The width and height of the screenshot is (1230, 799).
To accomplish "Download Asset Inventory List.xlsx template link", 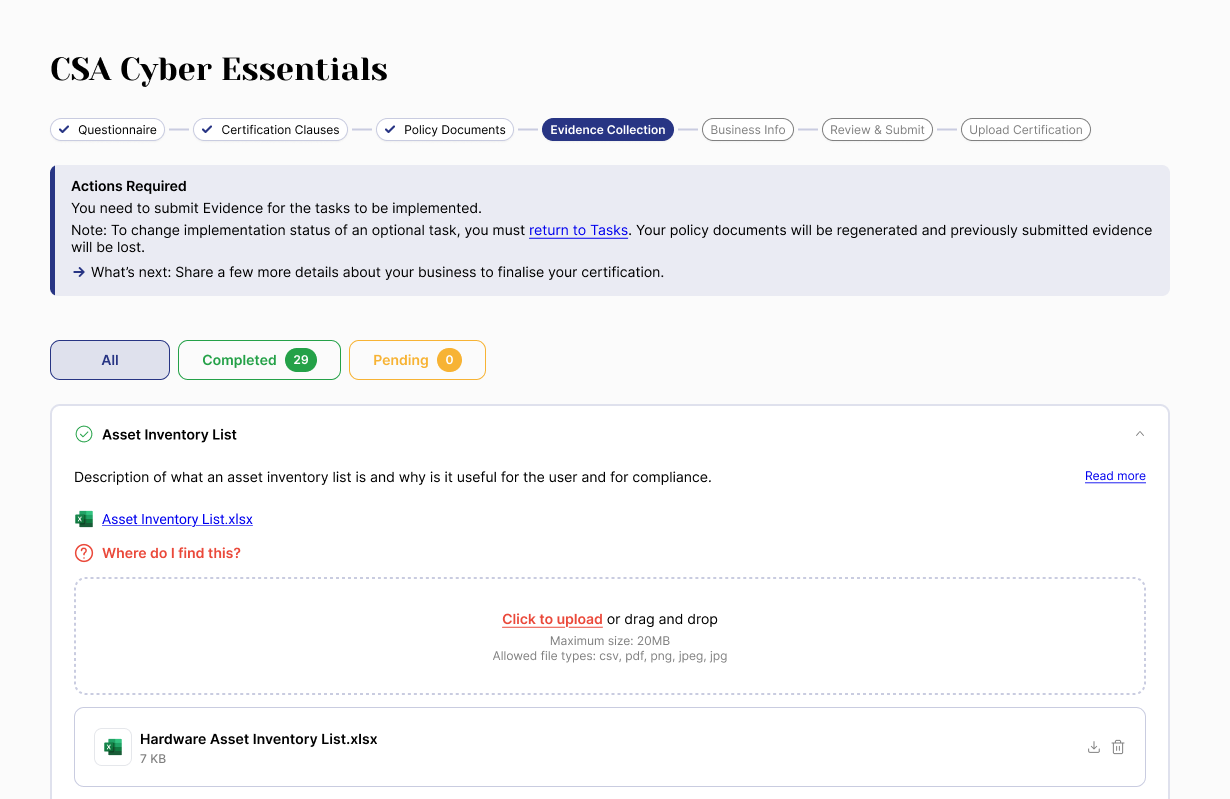I will [177, 519].
